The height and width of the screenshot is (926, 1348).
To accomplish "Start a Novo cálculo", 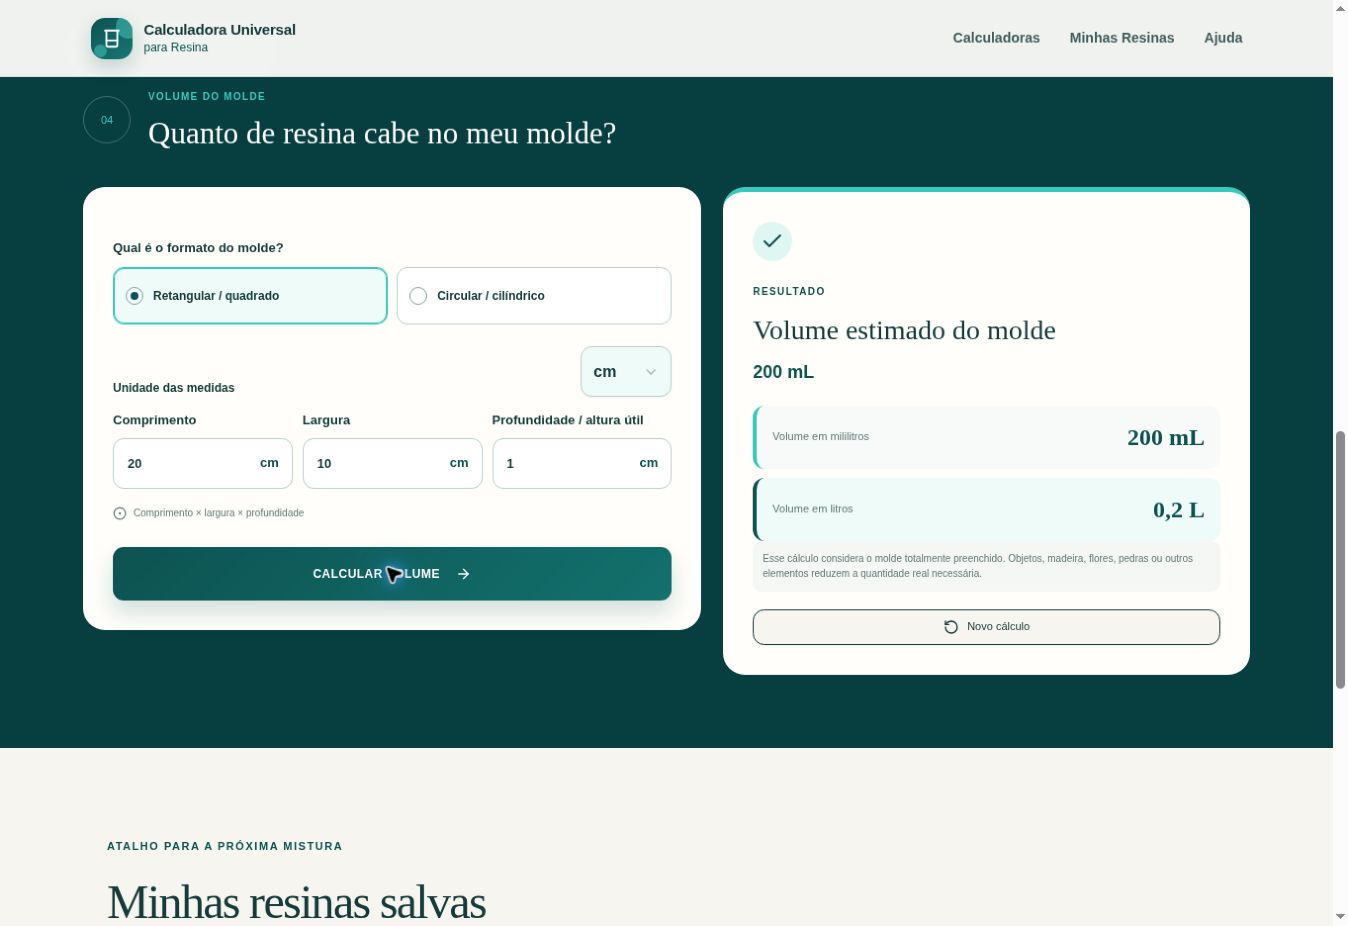I will (986, 627).
